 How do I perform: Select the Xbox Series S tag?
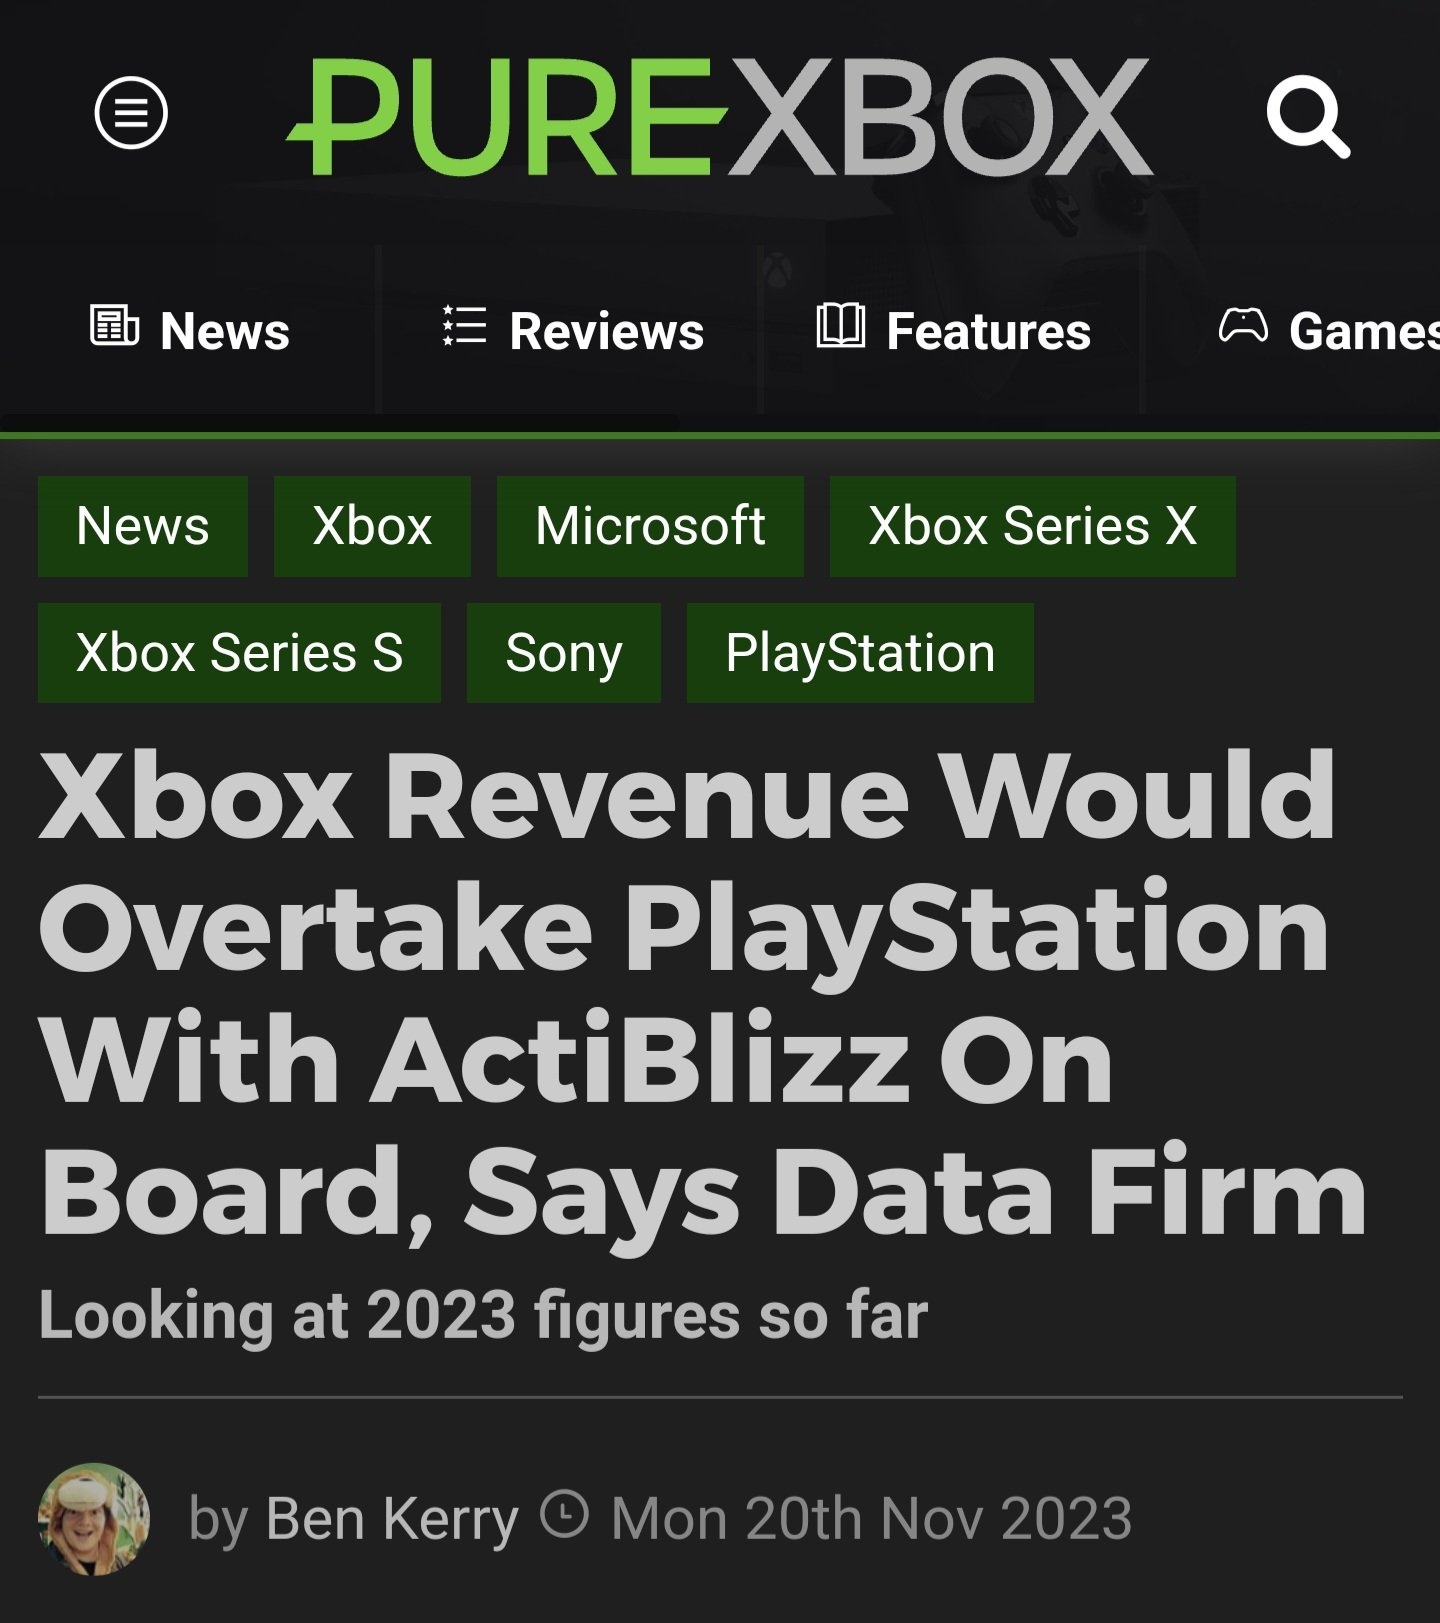[239, 653]
